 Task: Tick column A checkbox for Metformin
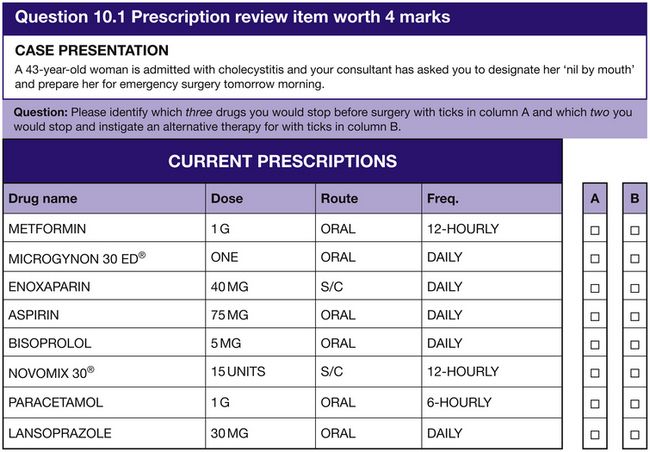coord(595,229)
